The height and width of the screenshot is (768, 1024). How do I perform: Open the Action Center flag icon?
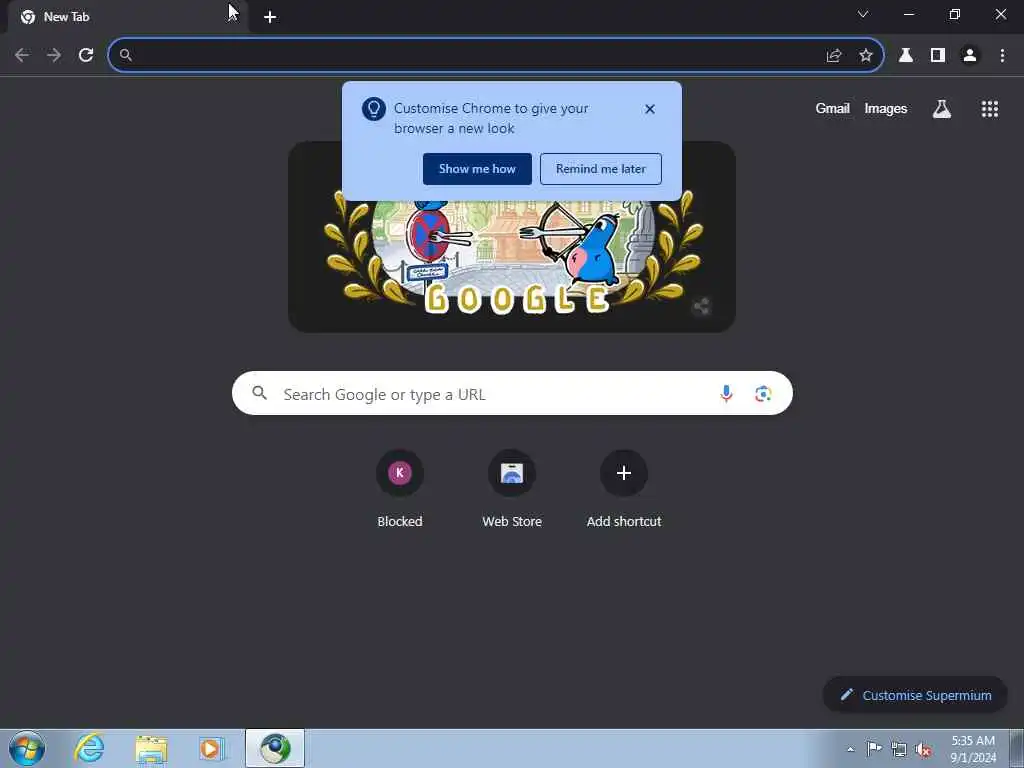point(874,748)
